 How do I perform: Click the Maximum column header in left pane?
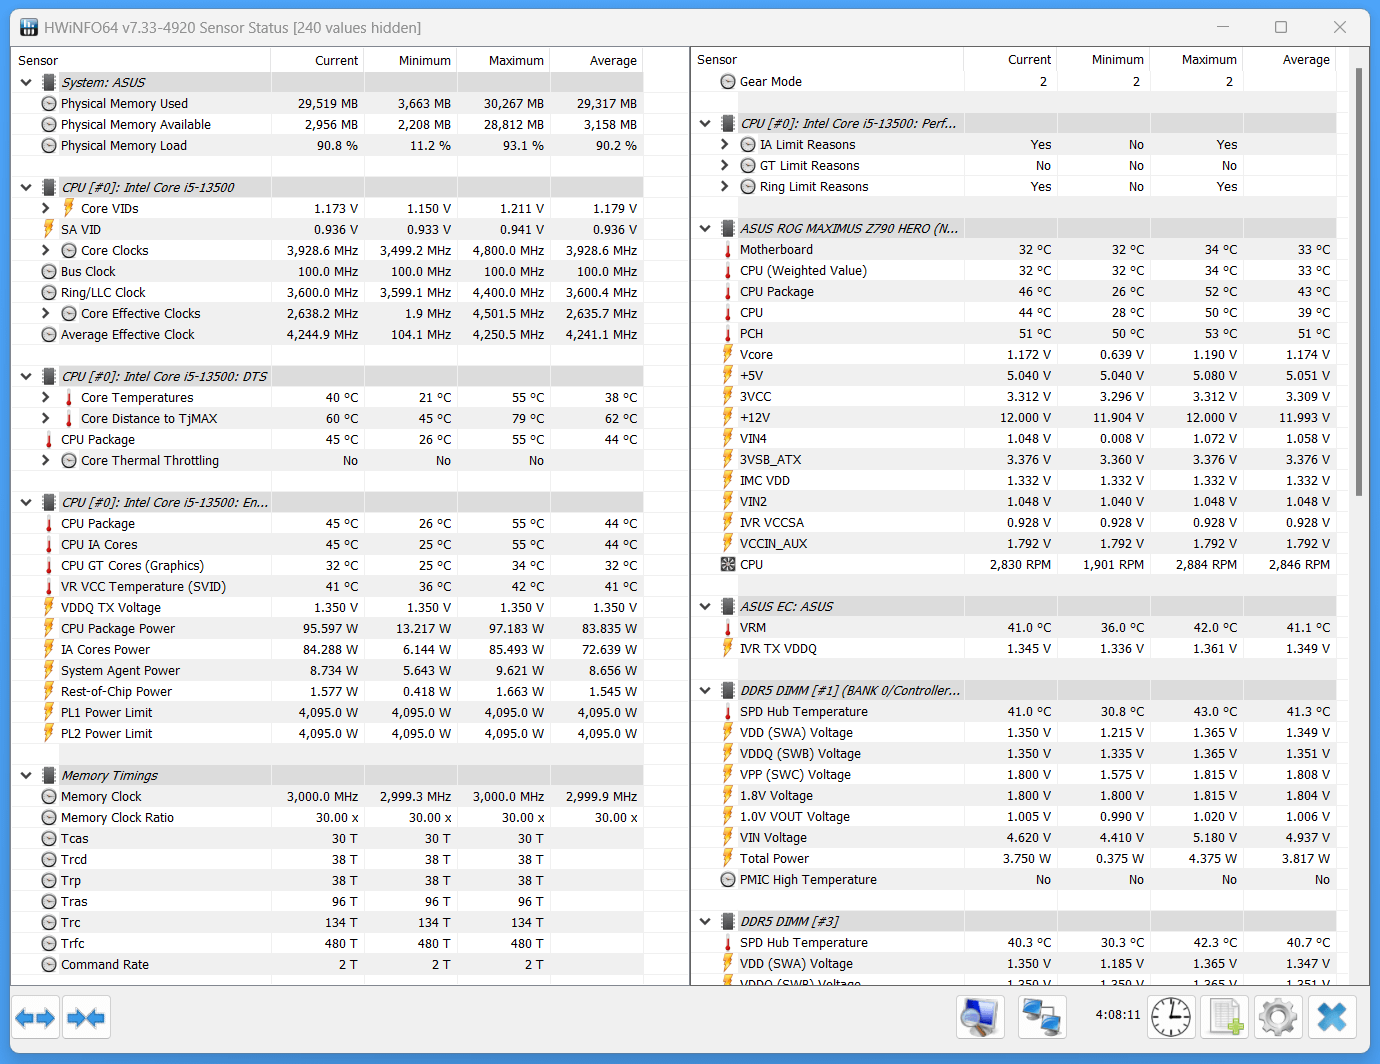[516, 60]
